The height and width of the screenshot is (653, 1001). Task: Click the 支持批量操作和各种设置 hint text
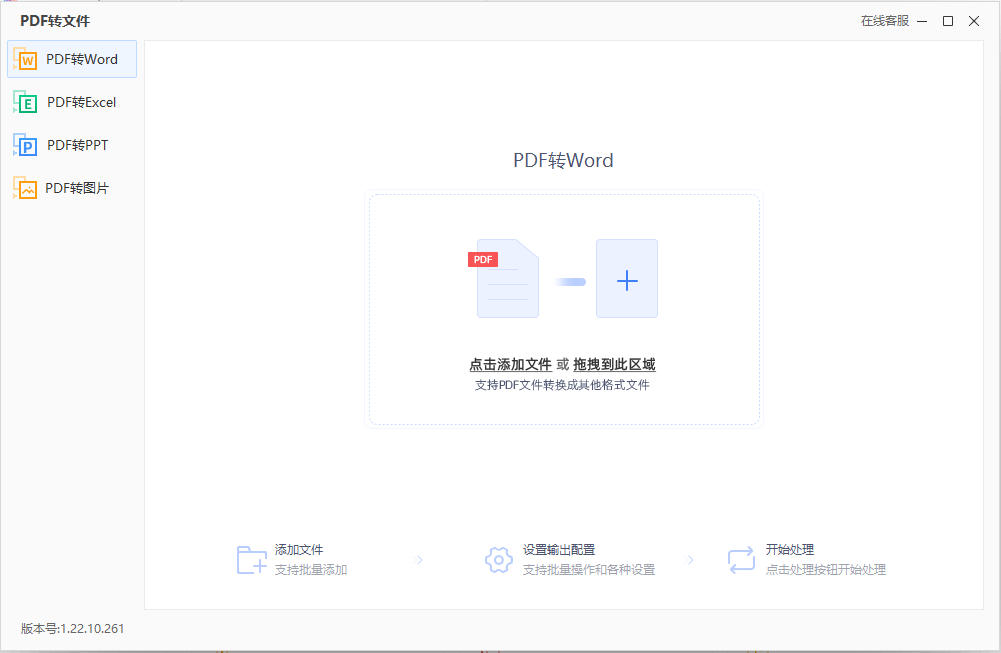(589, 569)
